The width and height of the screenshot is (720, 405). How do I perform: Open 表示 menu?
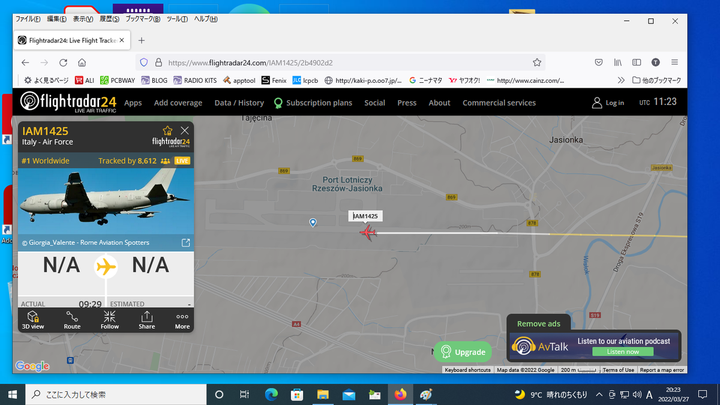point(83,19)
